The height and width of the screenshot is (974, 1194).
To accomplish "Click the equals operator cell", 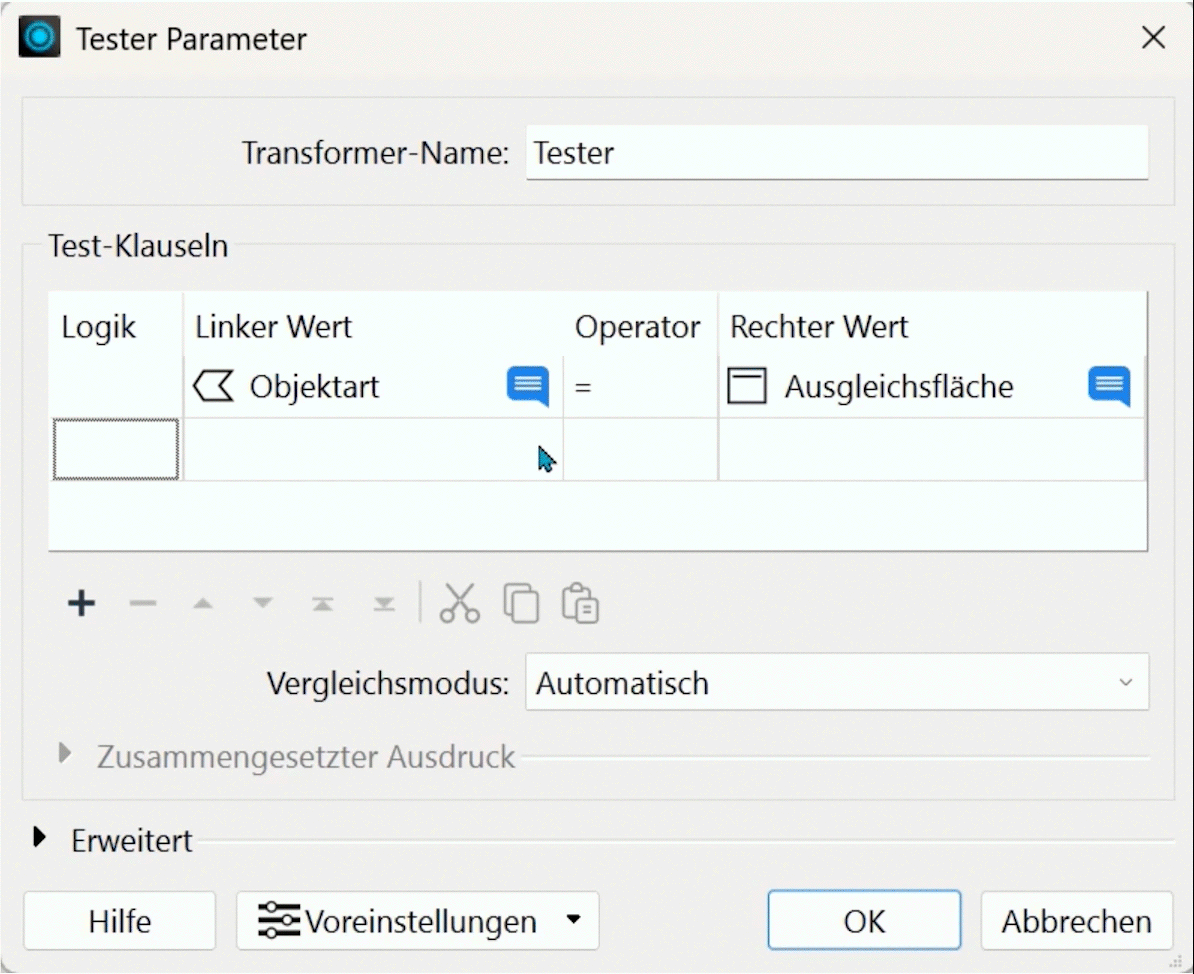I will [640, 386].
